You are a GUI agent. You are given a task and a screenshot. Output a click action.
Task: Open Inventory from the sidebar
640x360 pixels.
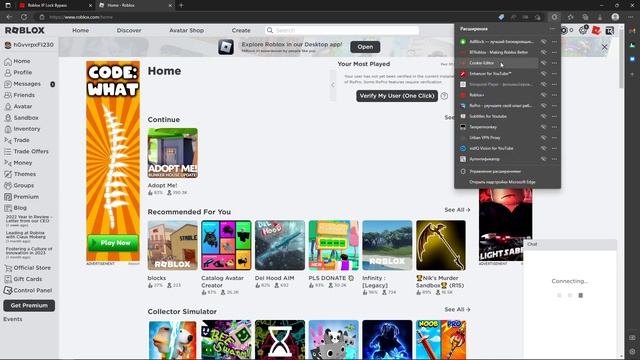tap(22, 129)
